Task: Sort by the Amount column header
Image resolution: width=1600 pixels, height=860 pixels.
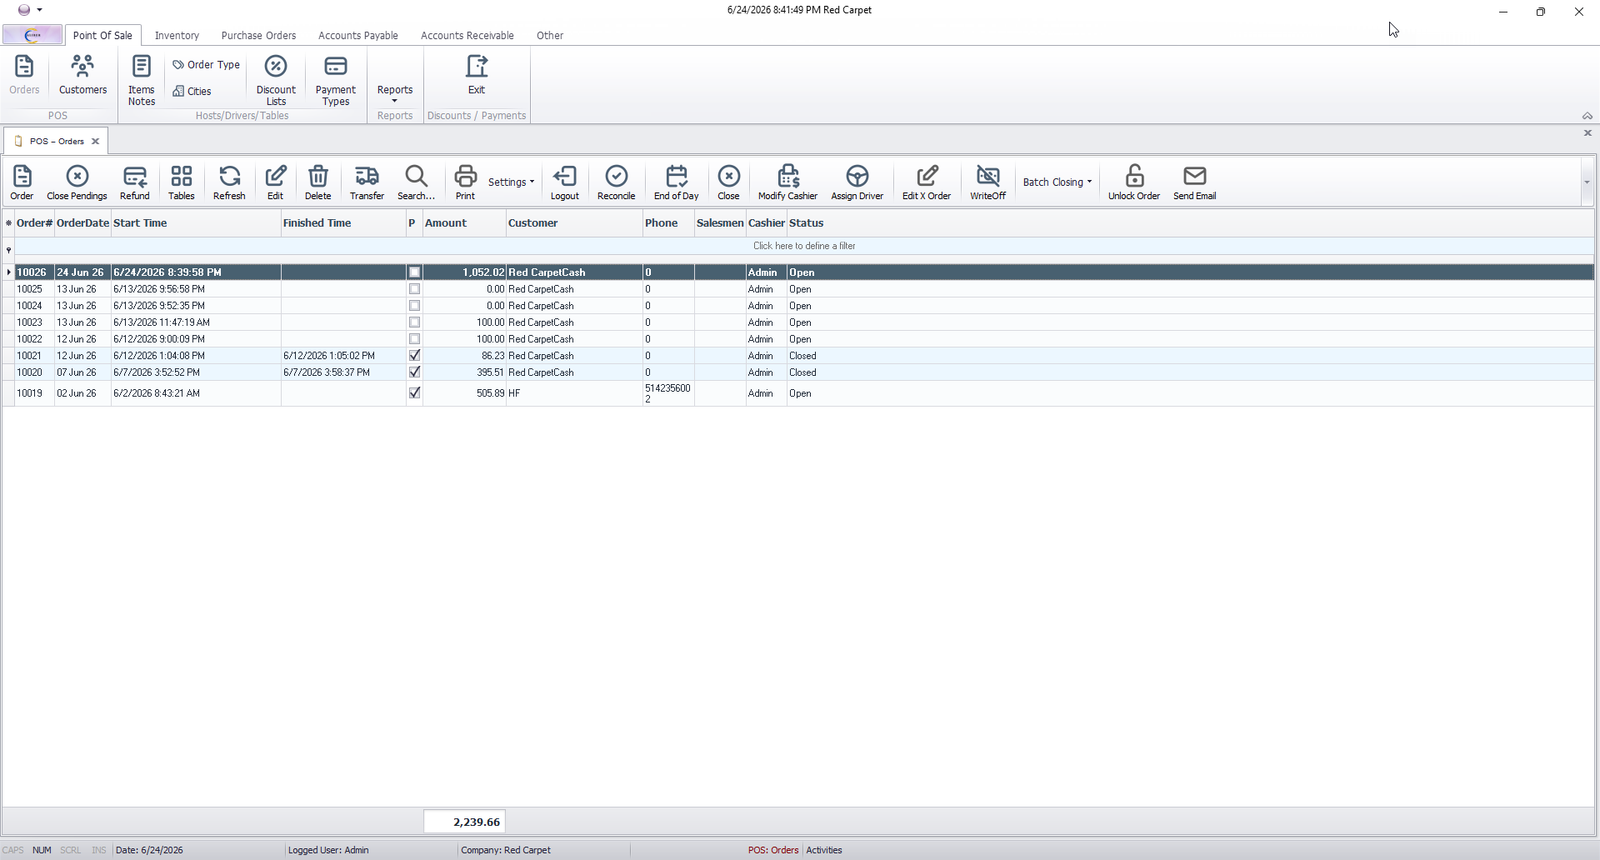Action: (464, 223)
